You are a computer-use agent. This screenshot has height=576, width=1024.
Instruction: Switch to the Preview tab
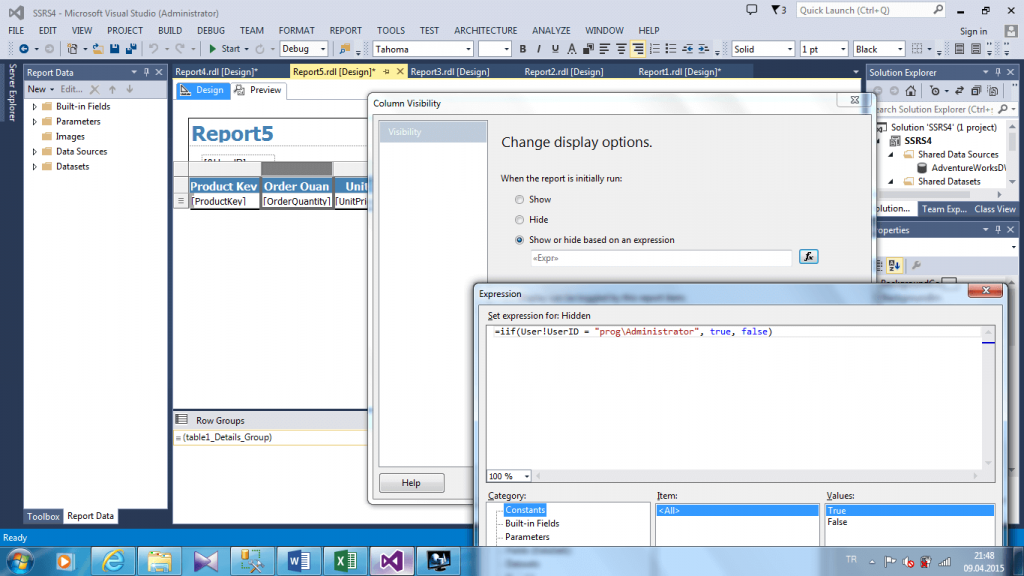pyautogui.click(x=258, y=90)
